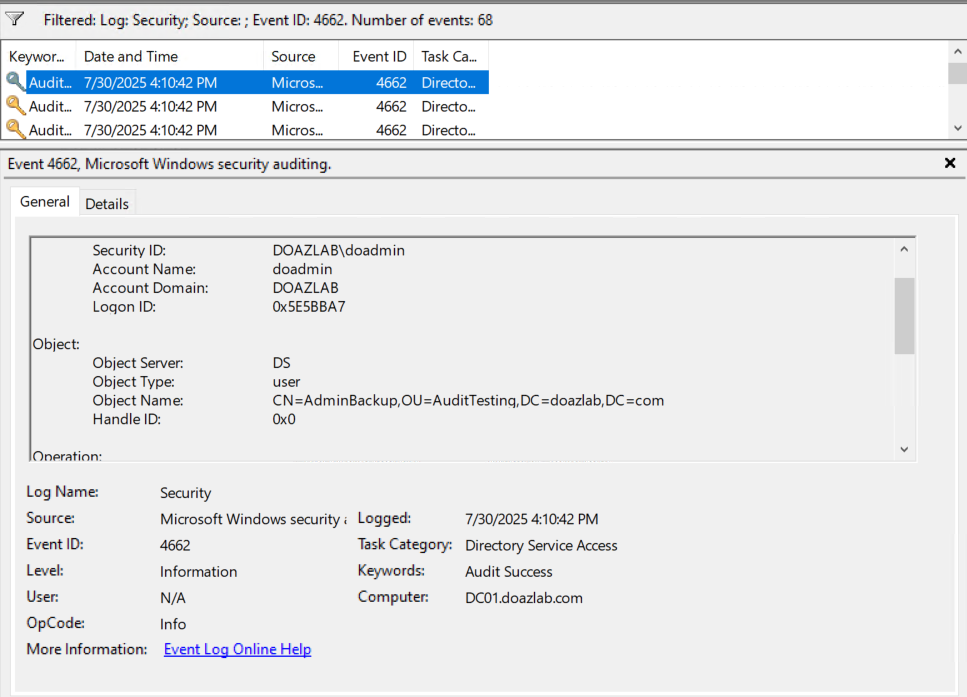Click the event list scroll-up arrow

coord(957,51)
